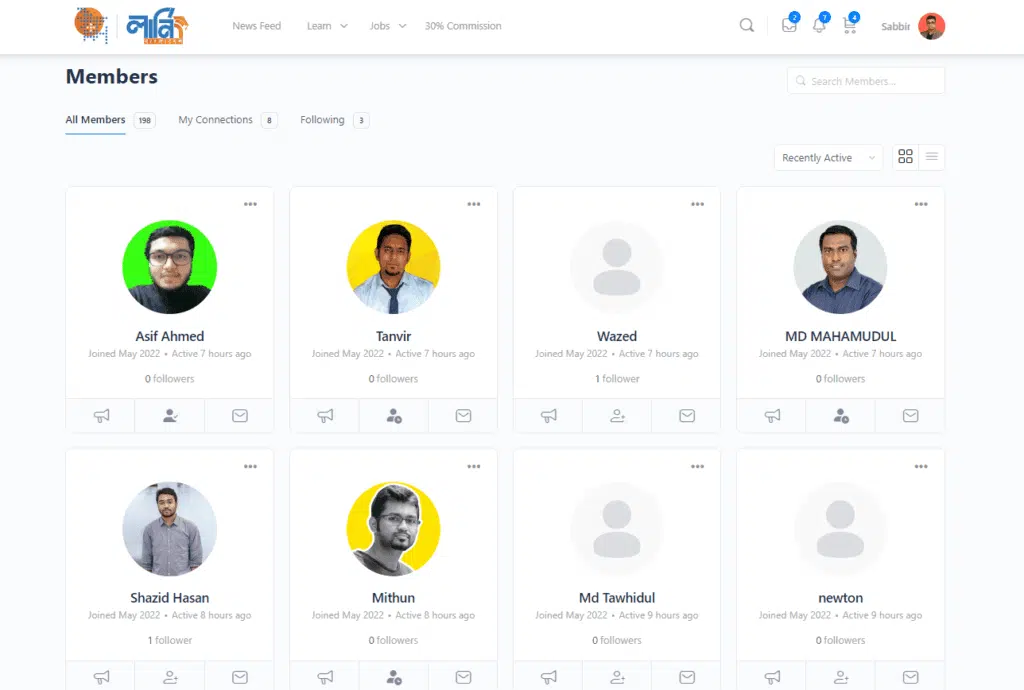Send a message to Tanvir via envelope icon

click(x=463, y=416)
